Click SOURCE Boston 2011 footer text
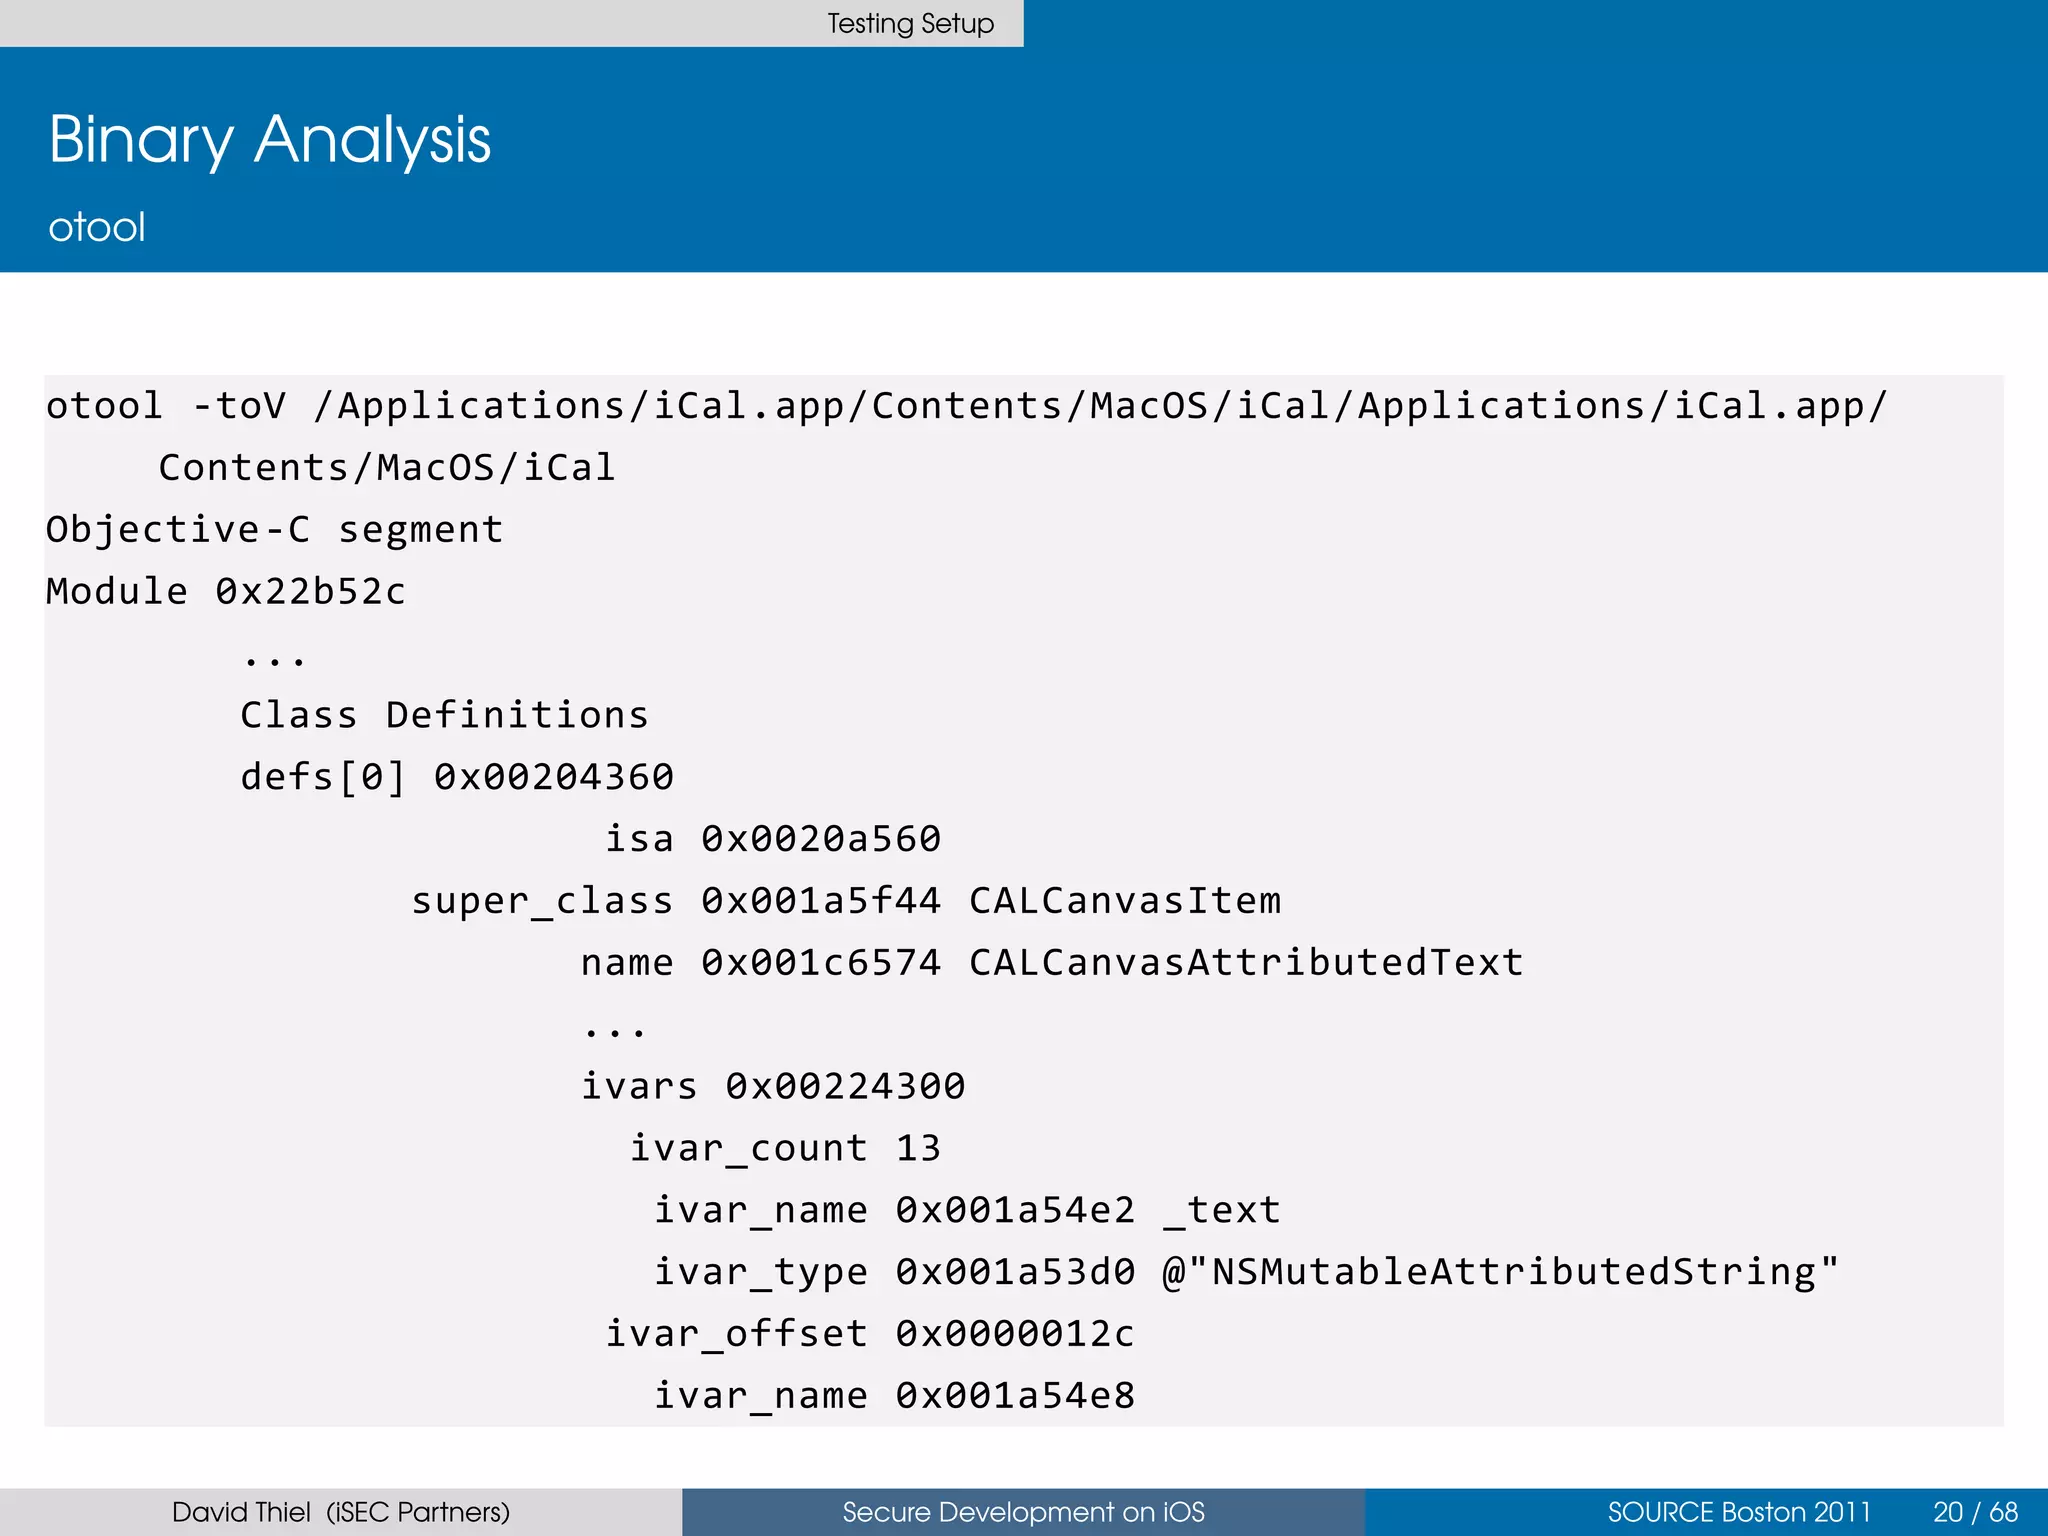Viewport: 2048px width, 1536px height. pos(1738,1511)
